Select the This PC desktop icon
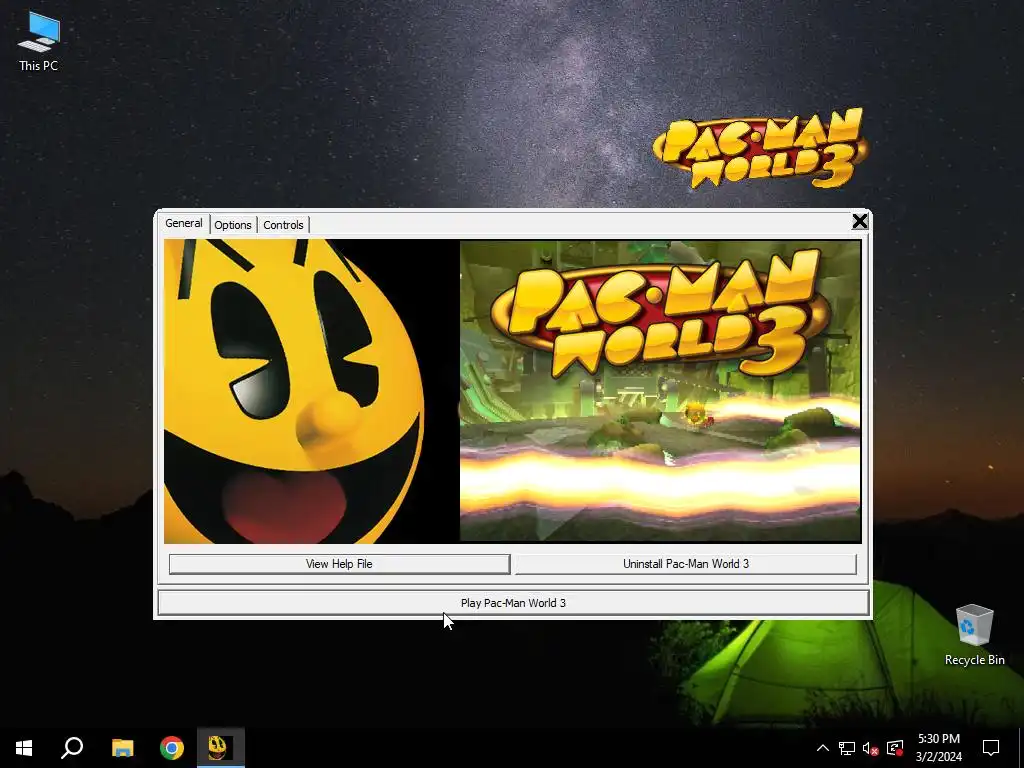The width and height of the screenshot is (1024, 768). (39, 42)
